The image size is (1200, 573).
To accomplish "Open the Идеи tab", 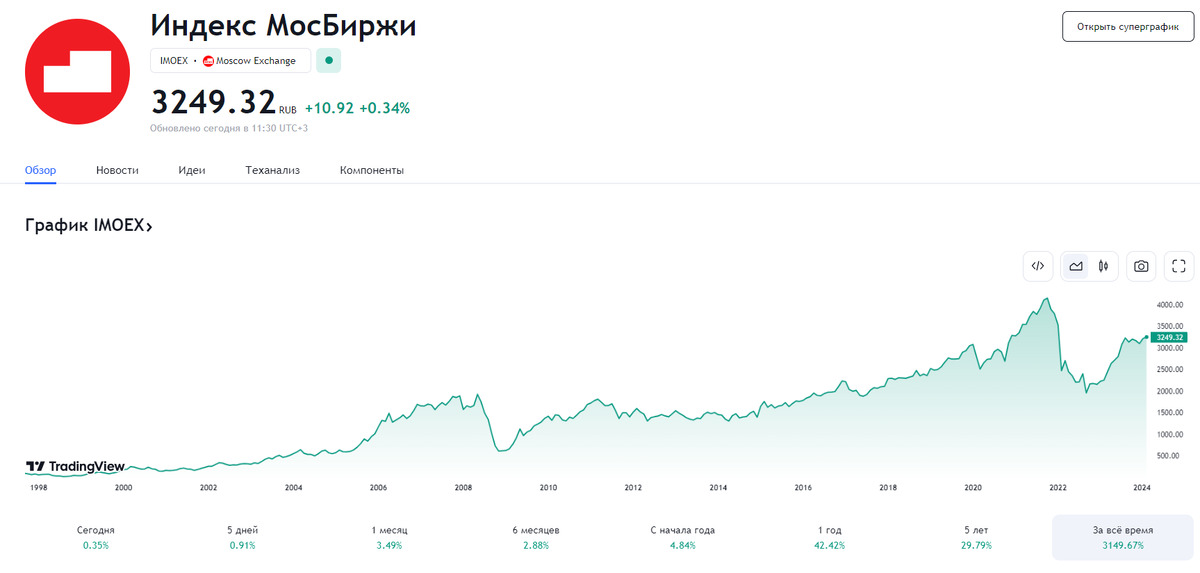I will [192, 171].
